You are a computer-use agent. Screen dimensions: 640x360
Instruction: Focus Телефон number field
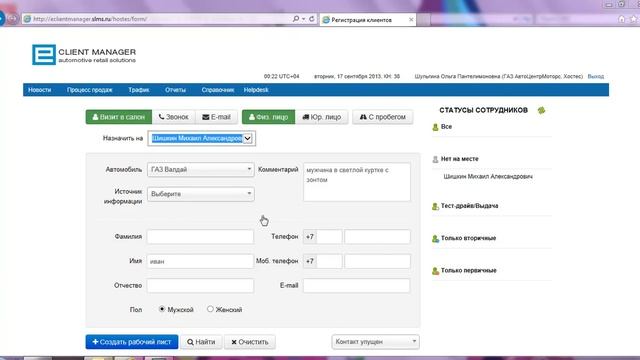tap(377, 237)
